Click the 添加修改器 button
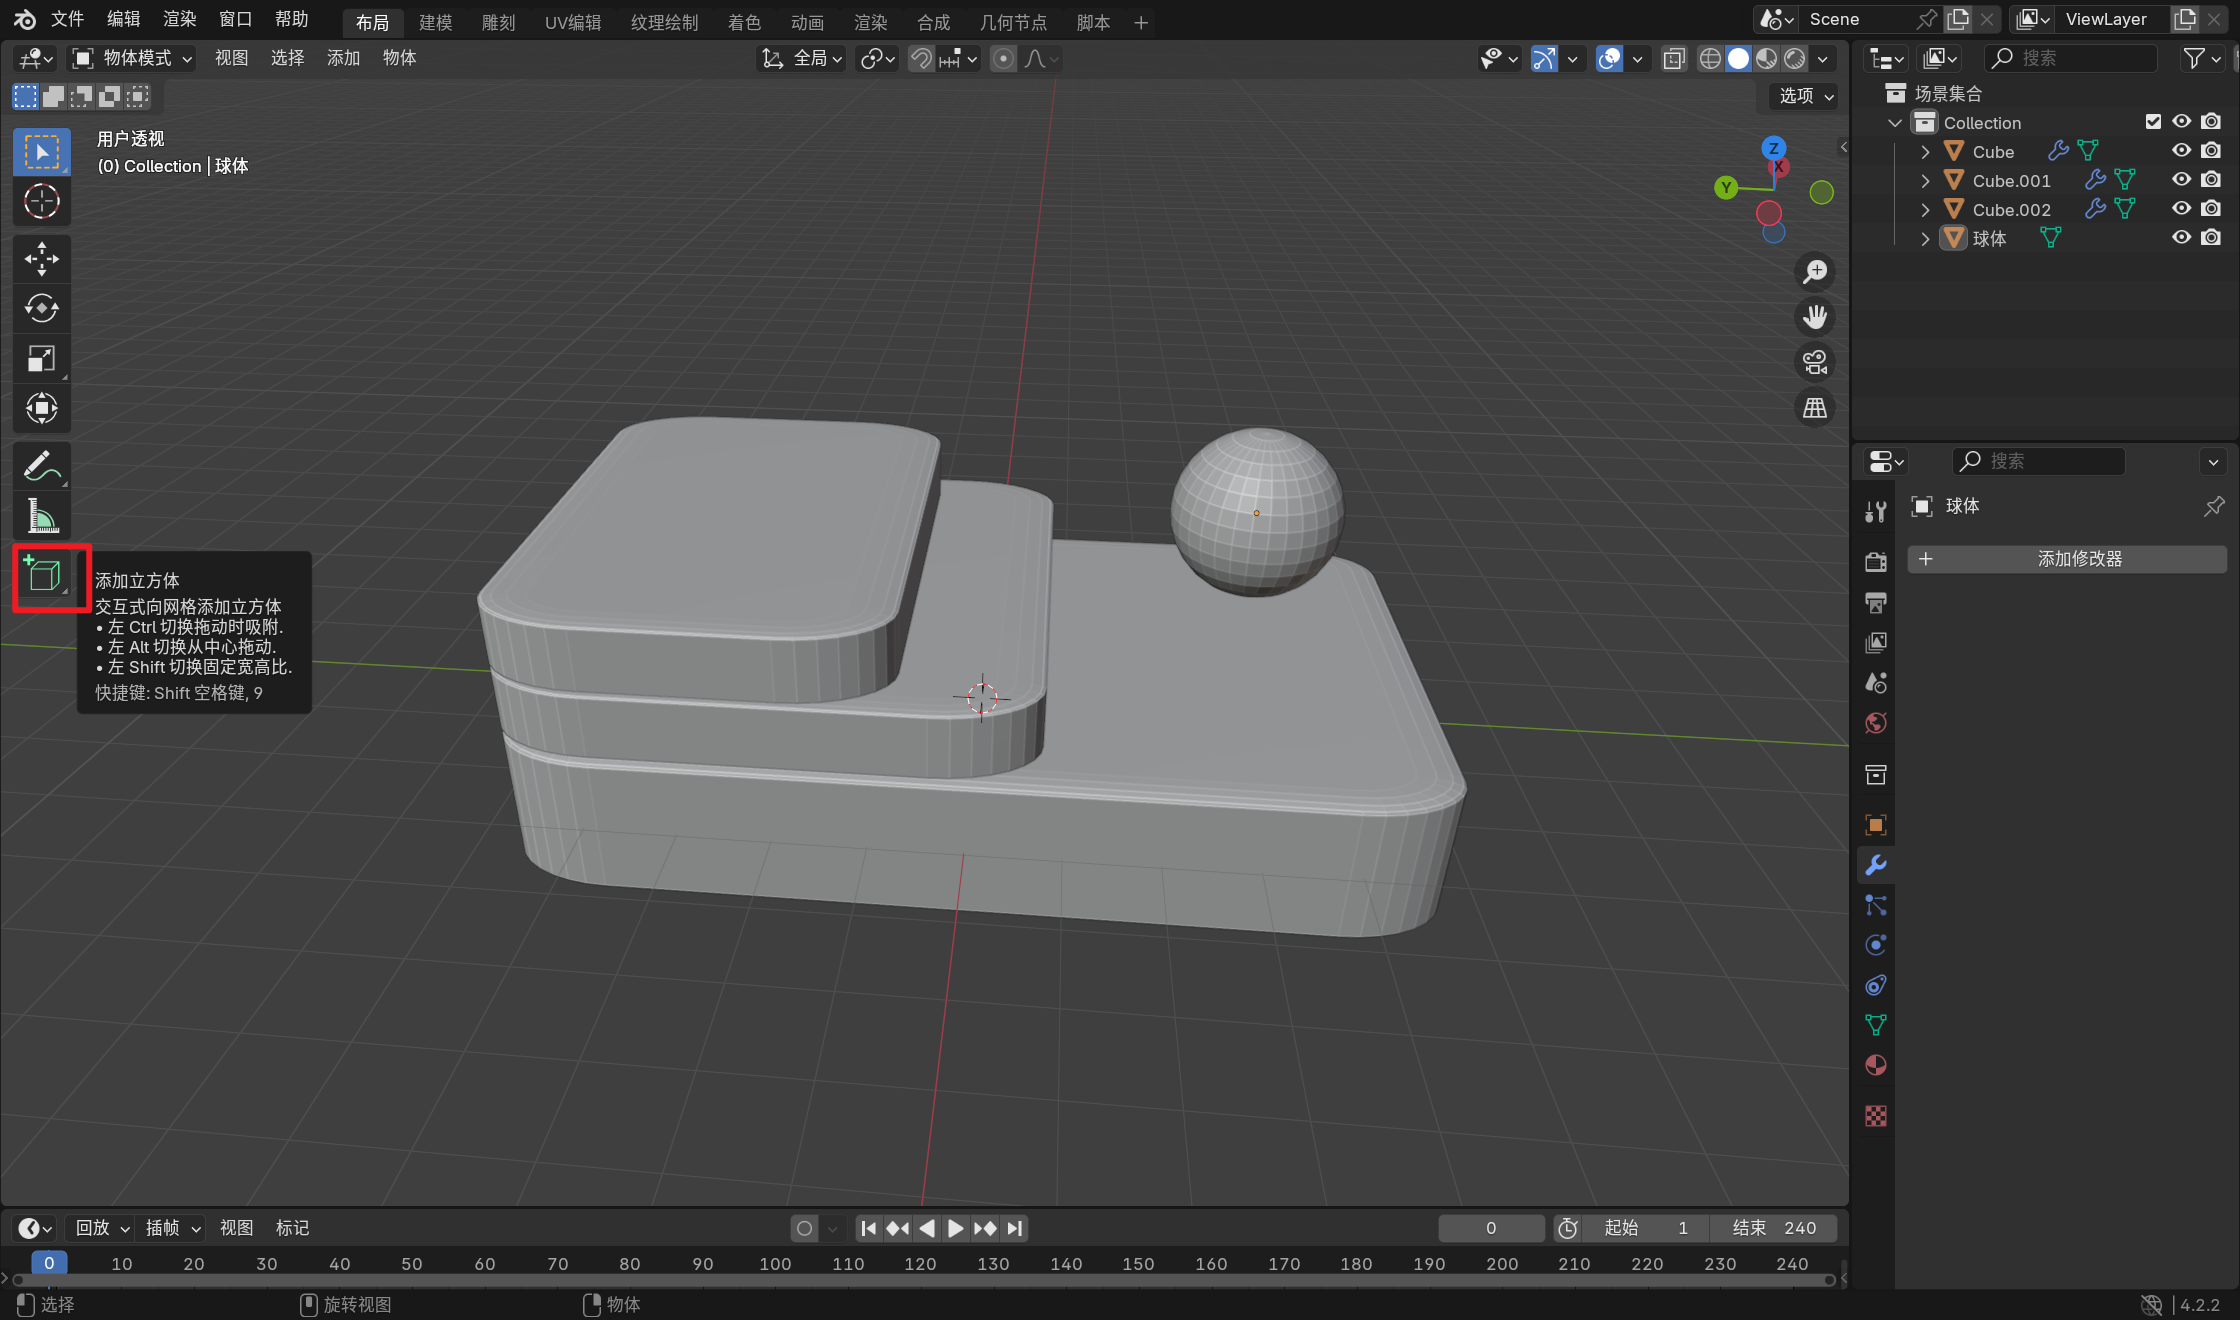Image resolution: width=2240 pixels, height=1320 pixels. 2066,559
